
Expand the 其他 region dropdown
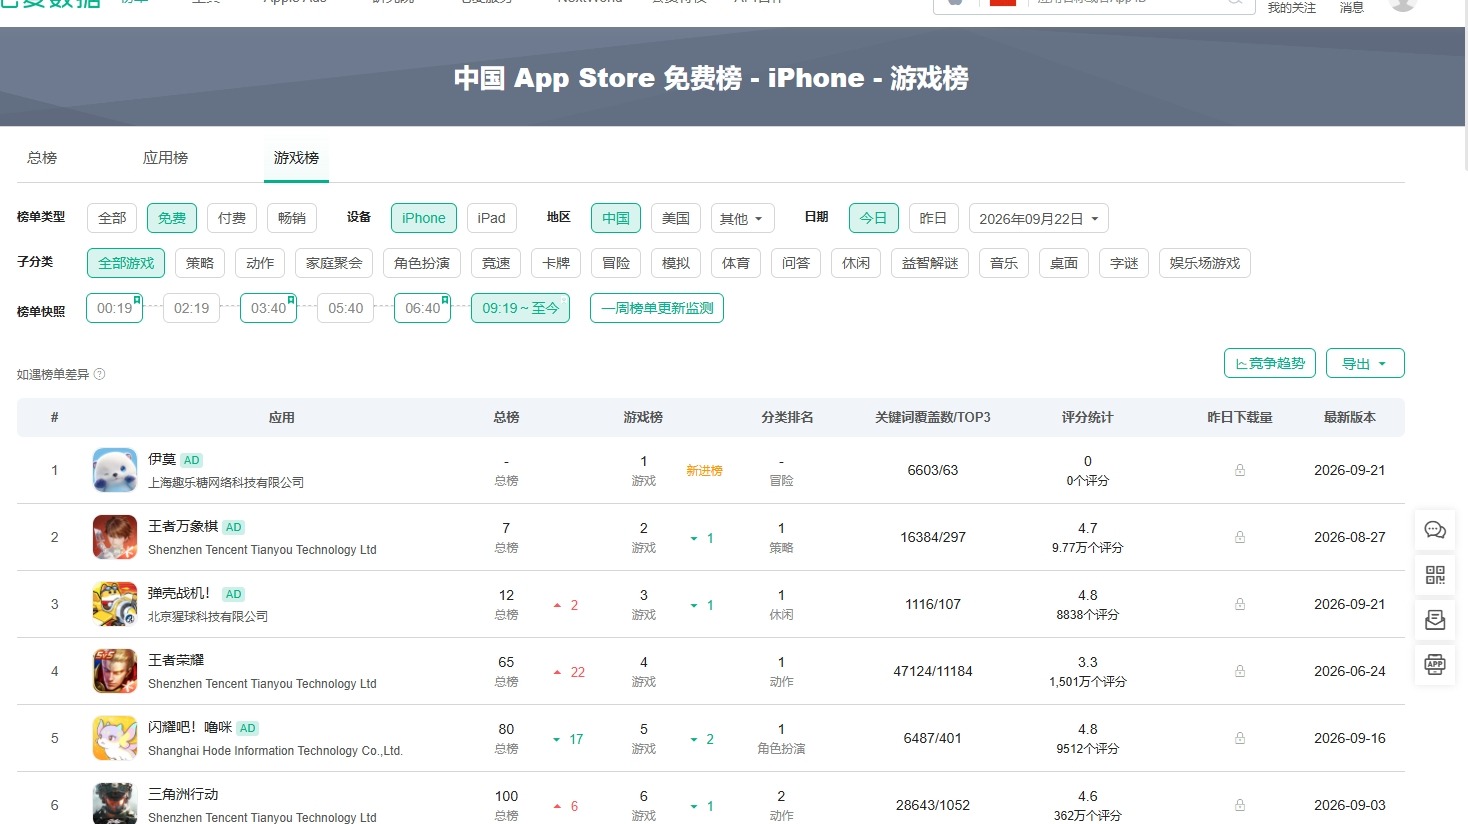pyautogui.click(x=742, y=218)
